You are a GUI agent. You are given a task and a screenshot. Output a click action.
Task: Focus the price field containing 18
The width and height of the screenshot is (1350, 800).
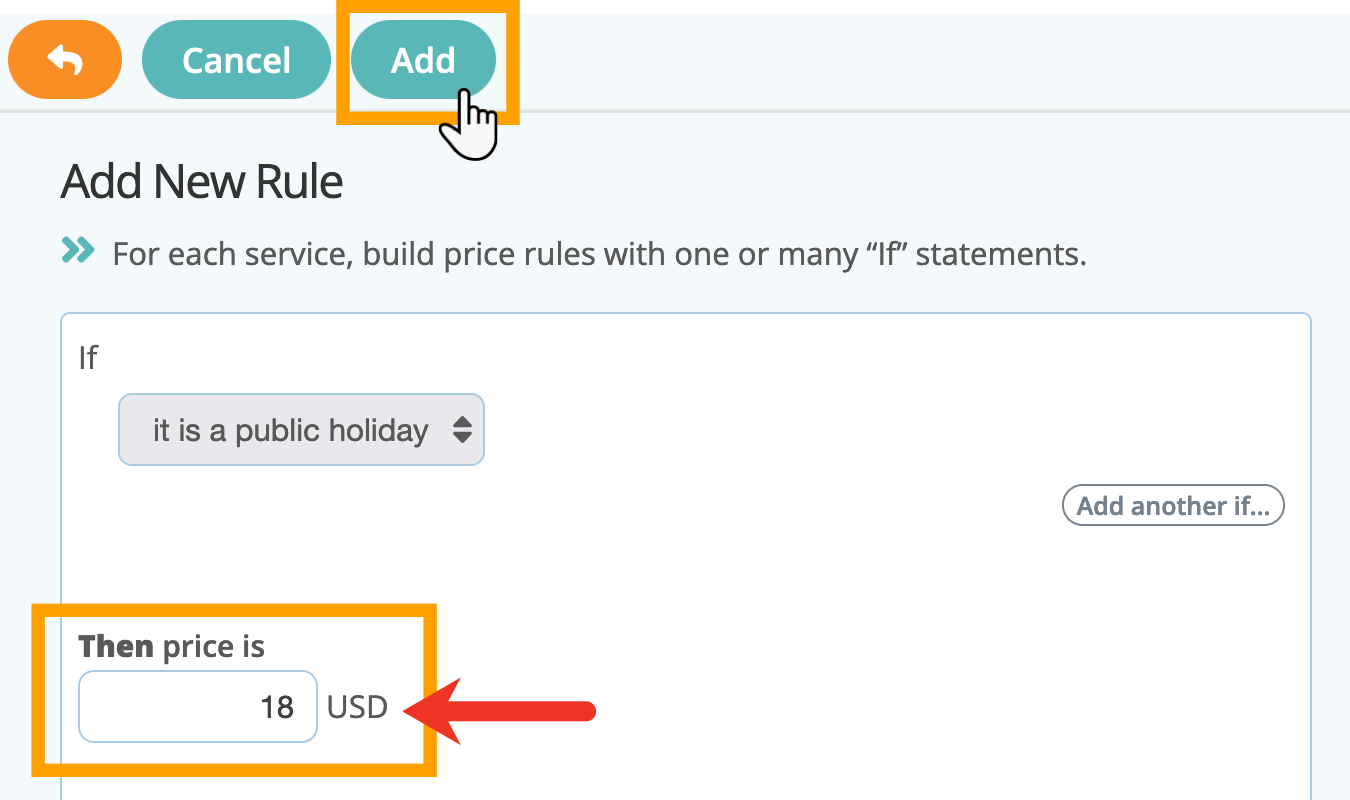pos(198,707)
